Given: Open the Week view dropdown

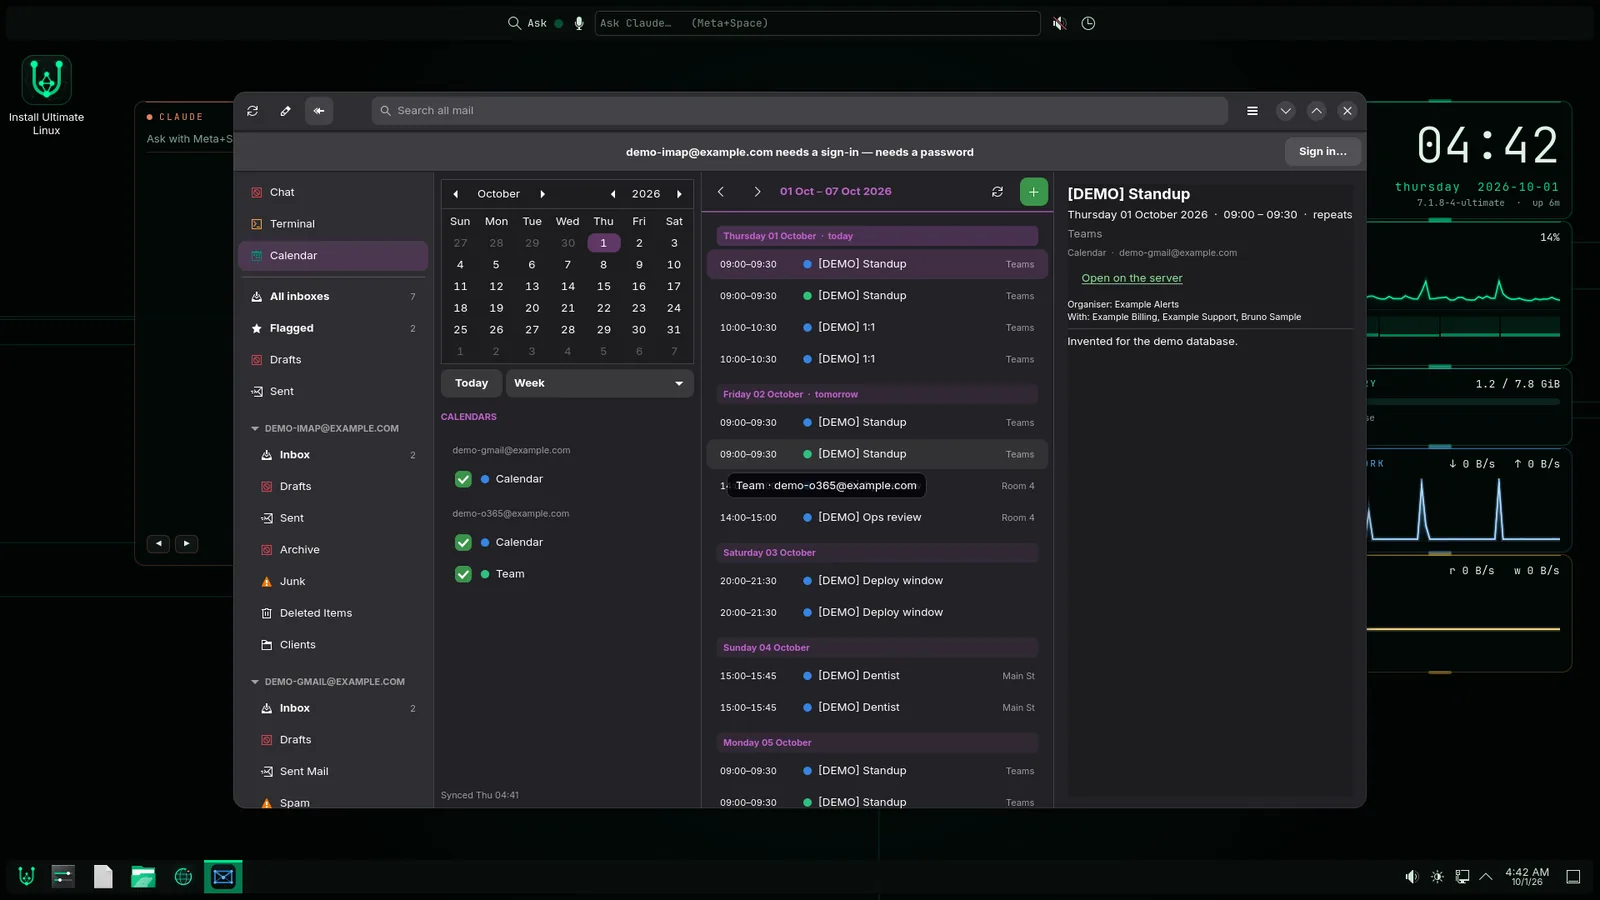Looking at the screenshot, I should [600, 383].
